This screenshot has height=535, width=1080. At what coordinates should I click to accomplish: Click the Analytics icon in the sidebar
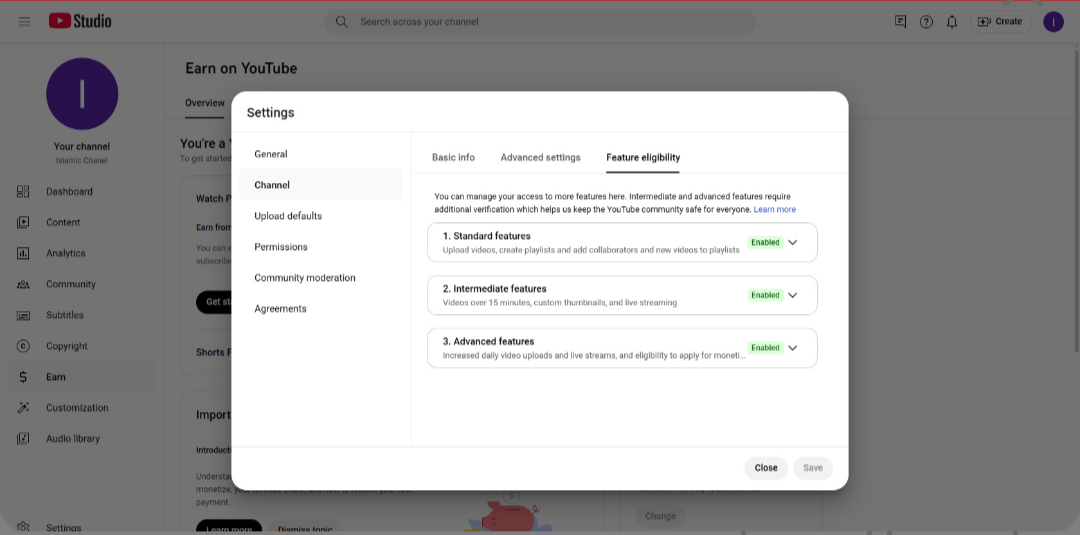23,253
